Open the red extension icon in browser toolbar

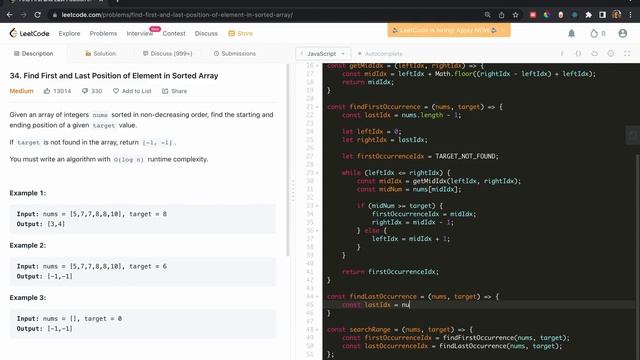pyautogui.click(x=533, y=15)
